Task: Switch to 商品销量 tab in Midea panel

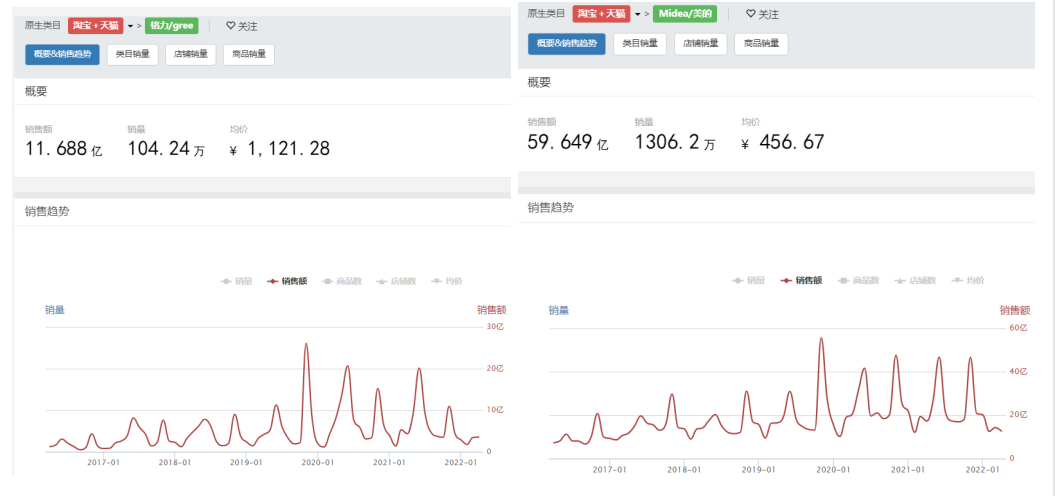Action: click(761, 44)
